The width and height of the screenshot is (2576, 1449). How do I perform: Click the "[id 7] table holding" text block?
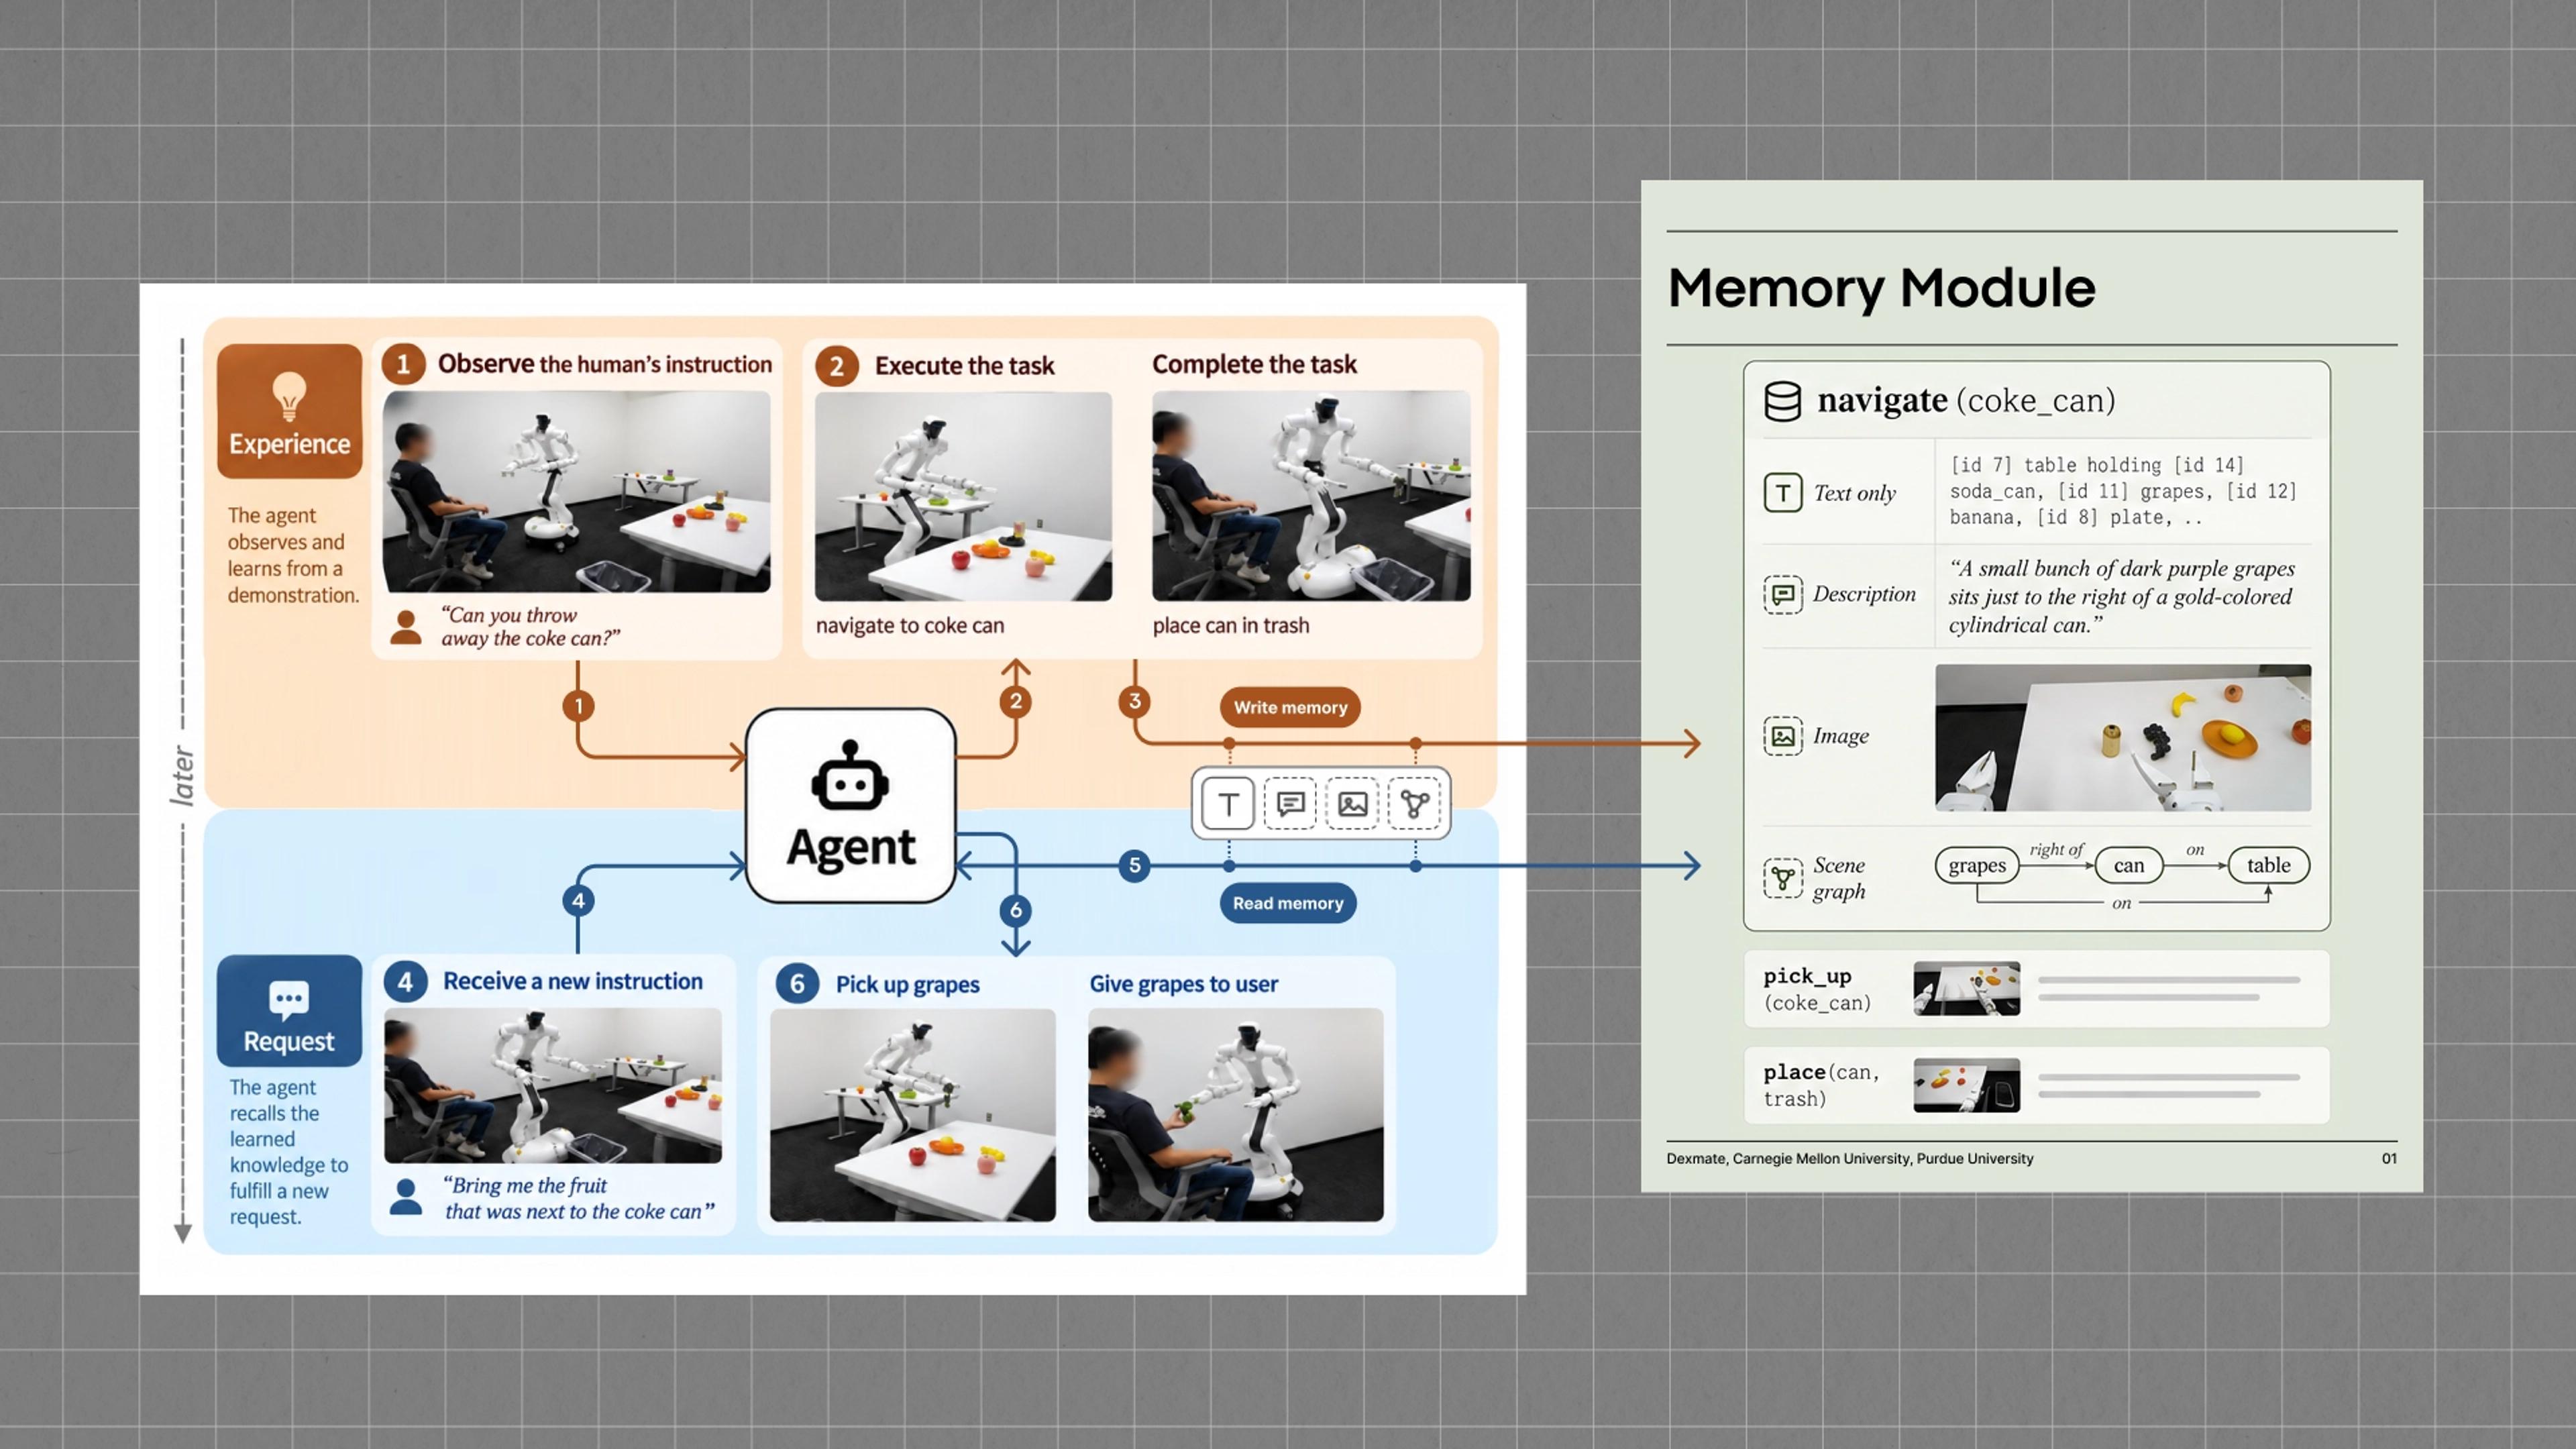pos(2123,491)
